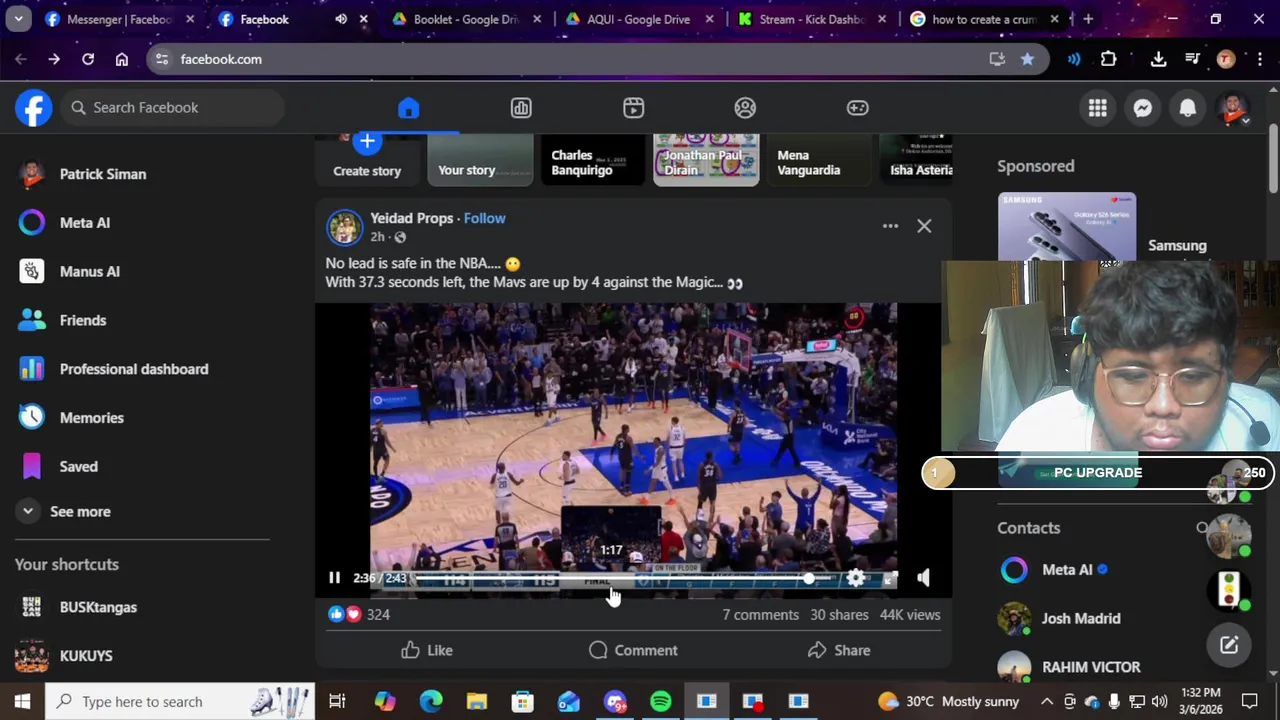The image size is (1280, 720).
Task: Open the Chrome extensions puzzle icon
Action: (x=1108, y=59)
